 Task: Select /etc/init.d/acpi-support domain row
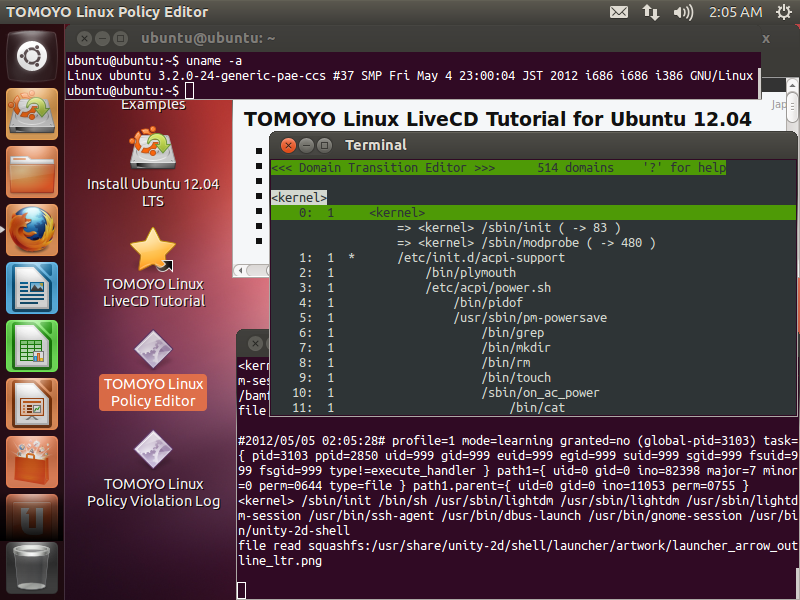[x=533, y=258]
